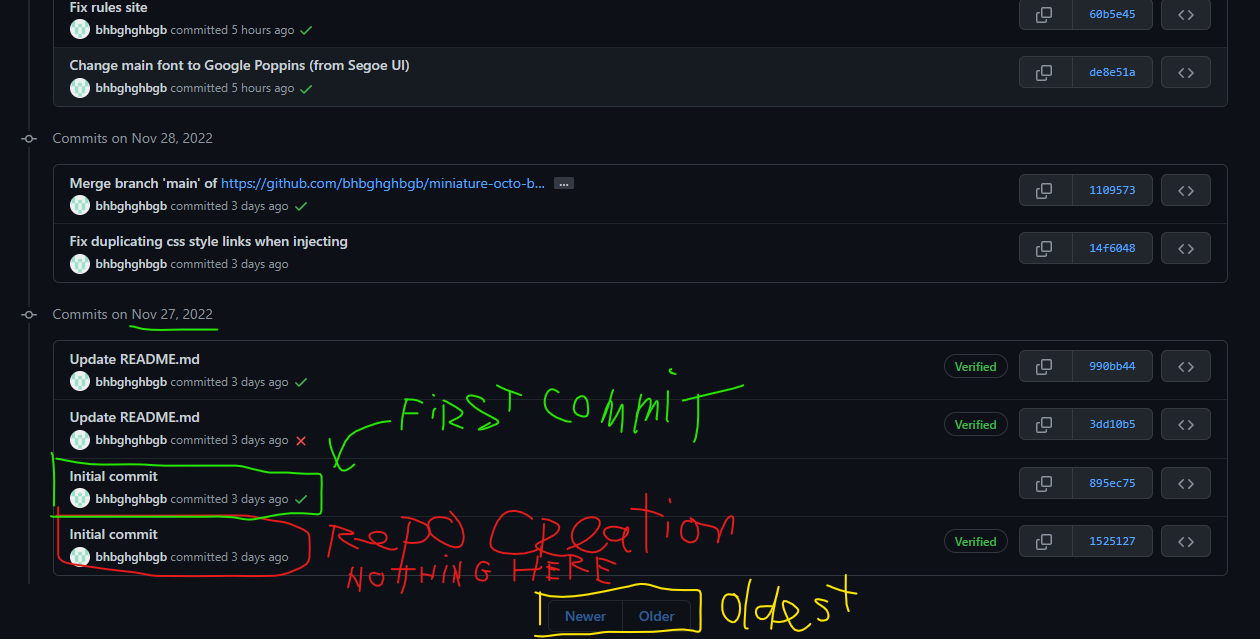The width and height of the screenshot is (1260, 639).
Task: Copy full SHA for commit 60b5e45
Action: [x=1045, y=14]
